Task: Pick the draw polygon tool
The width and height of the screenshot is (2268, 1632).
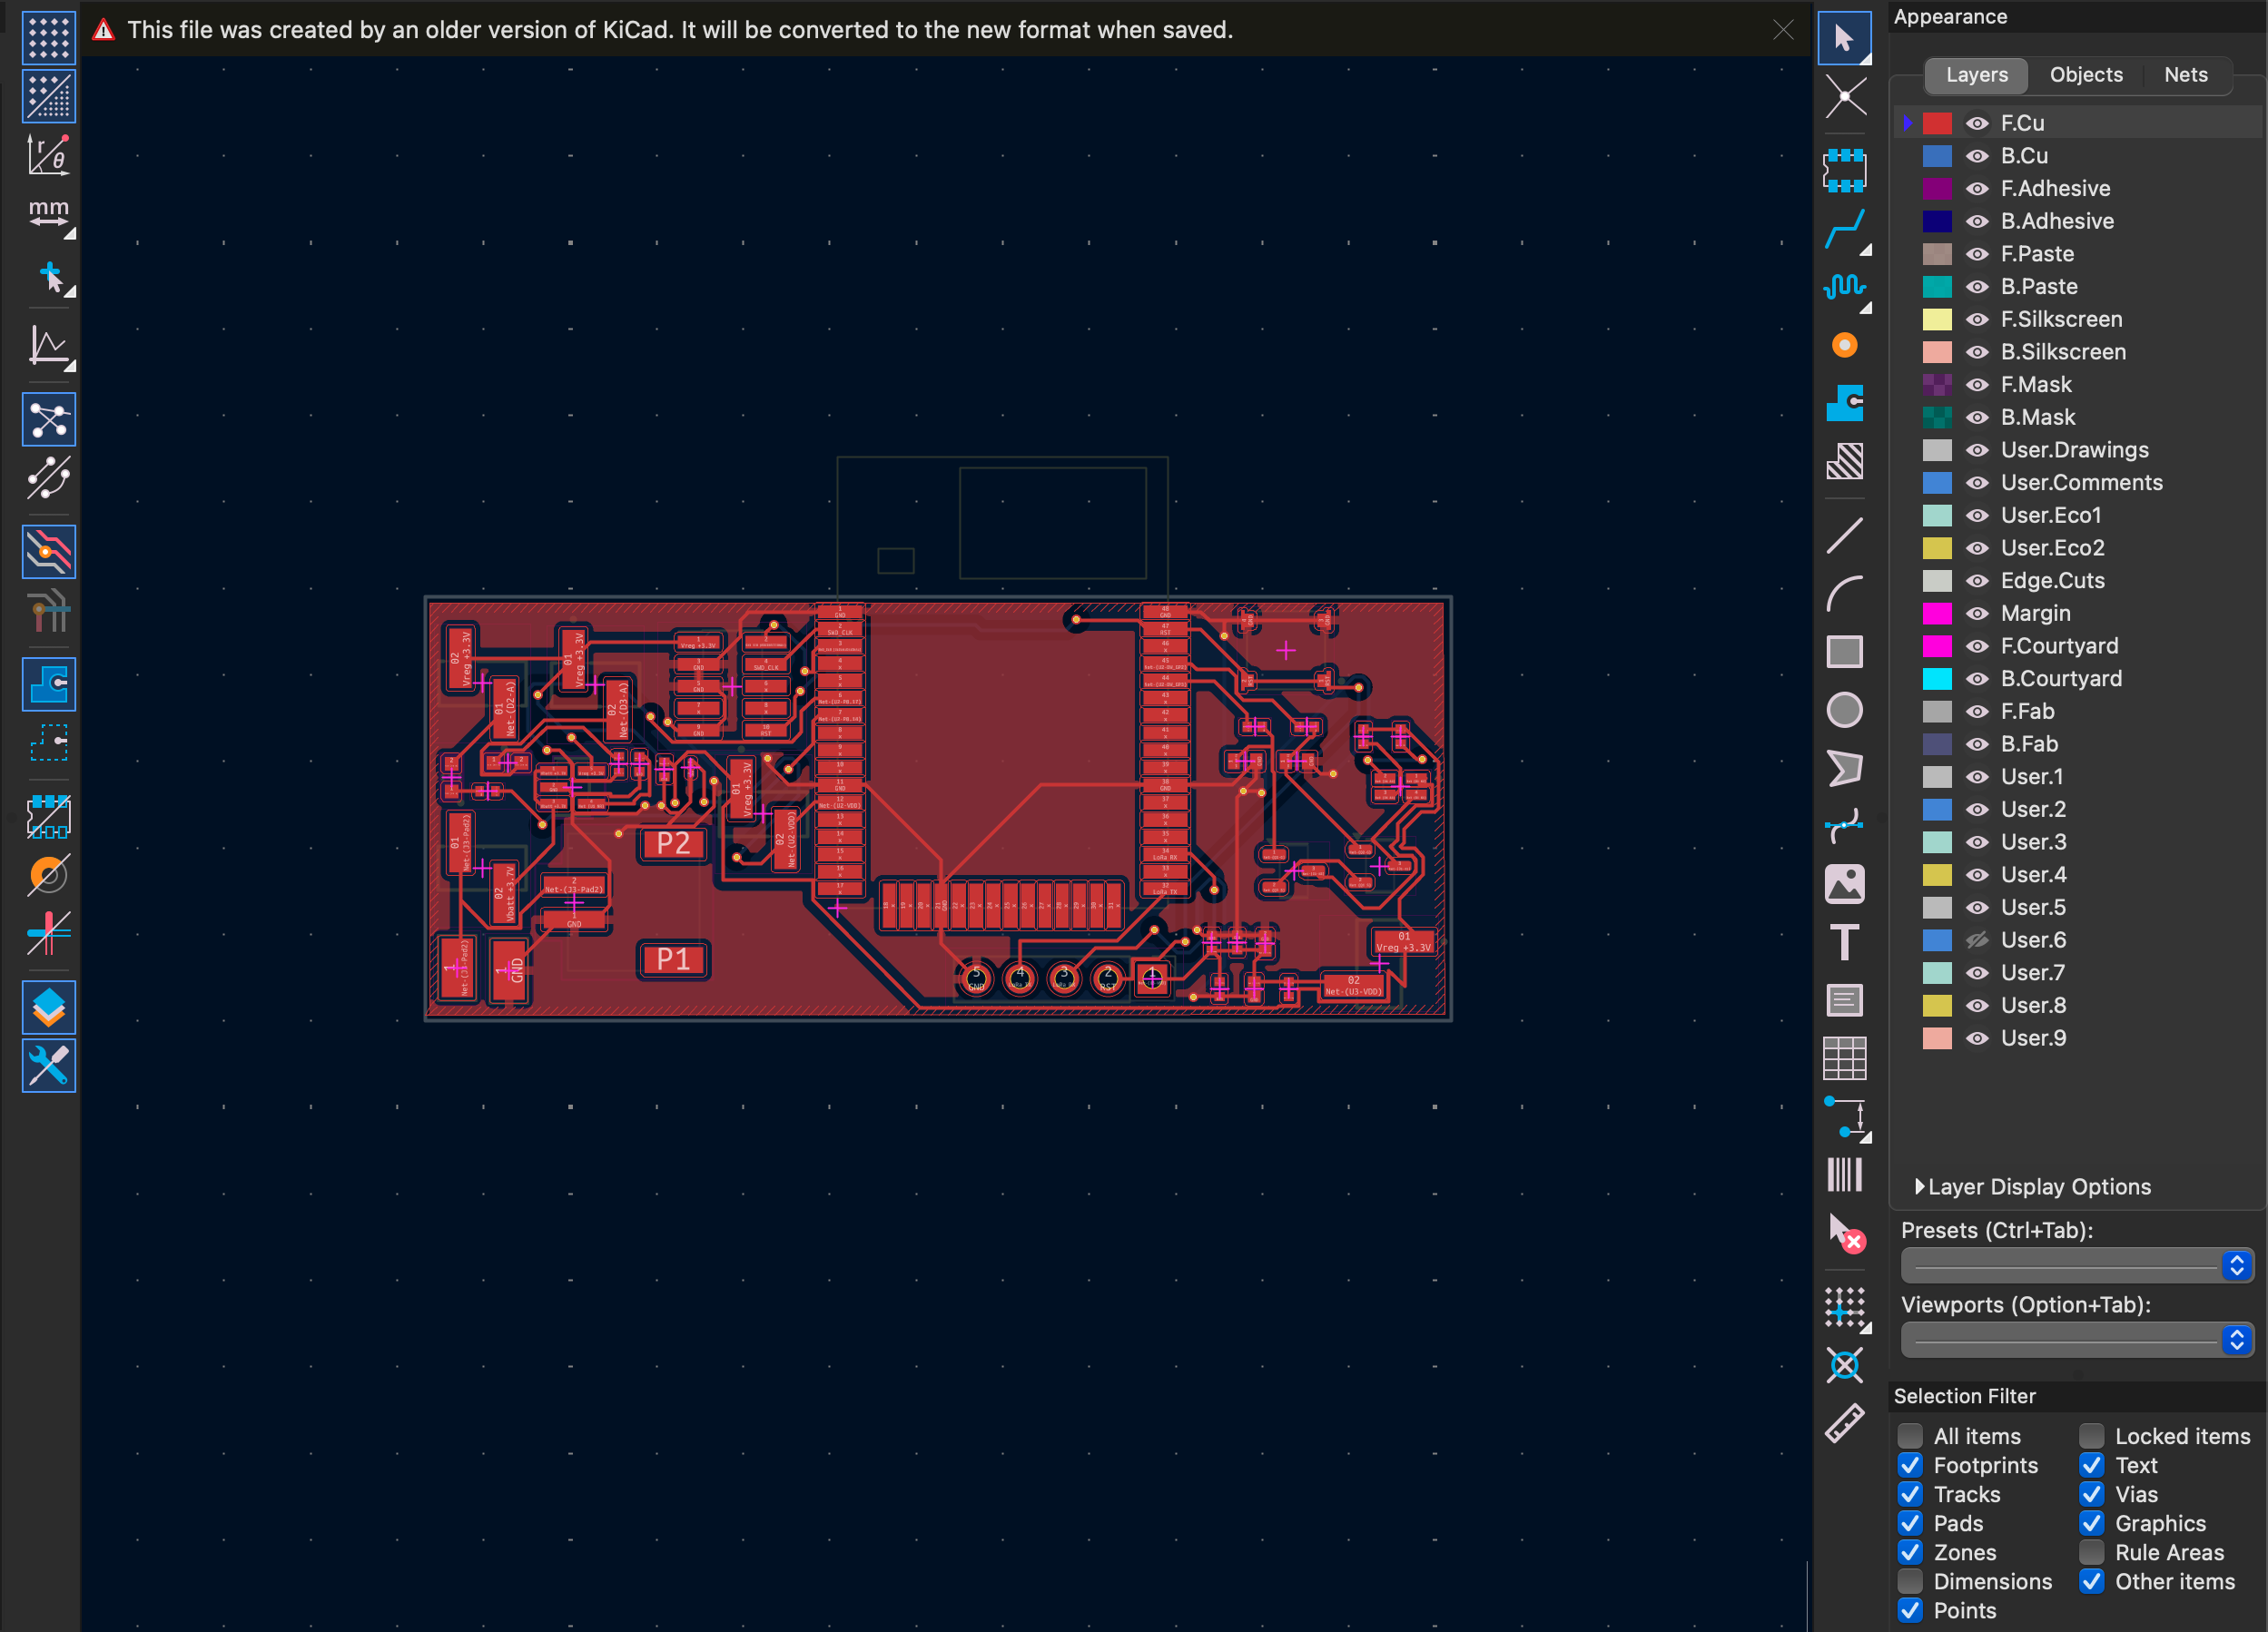Action: point(1844,768)
